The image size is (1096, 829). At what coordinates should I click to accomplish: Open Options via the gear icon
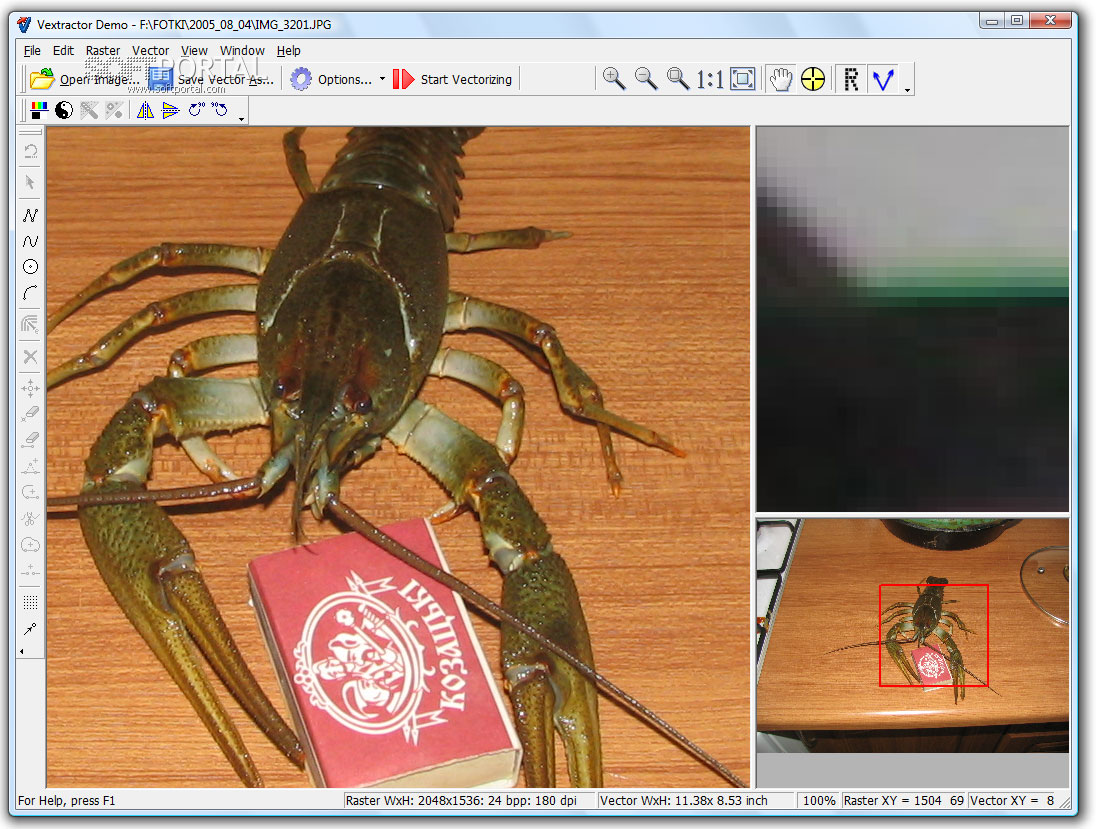coord(301,79)
